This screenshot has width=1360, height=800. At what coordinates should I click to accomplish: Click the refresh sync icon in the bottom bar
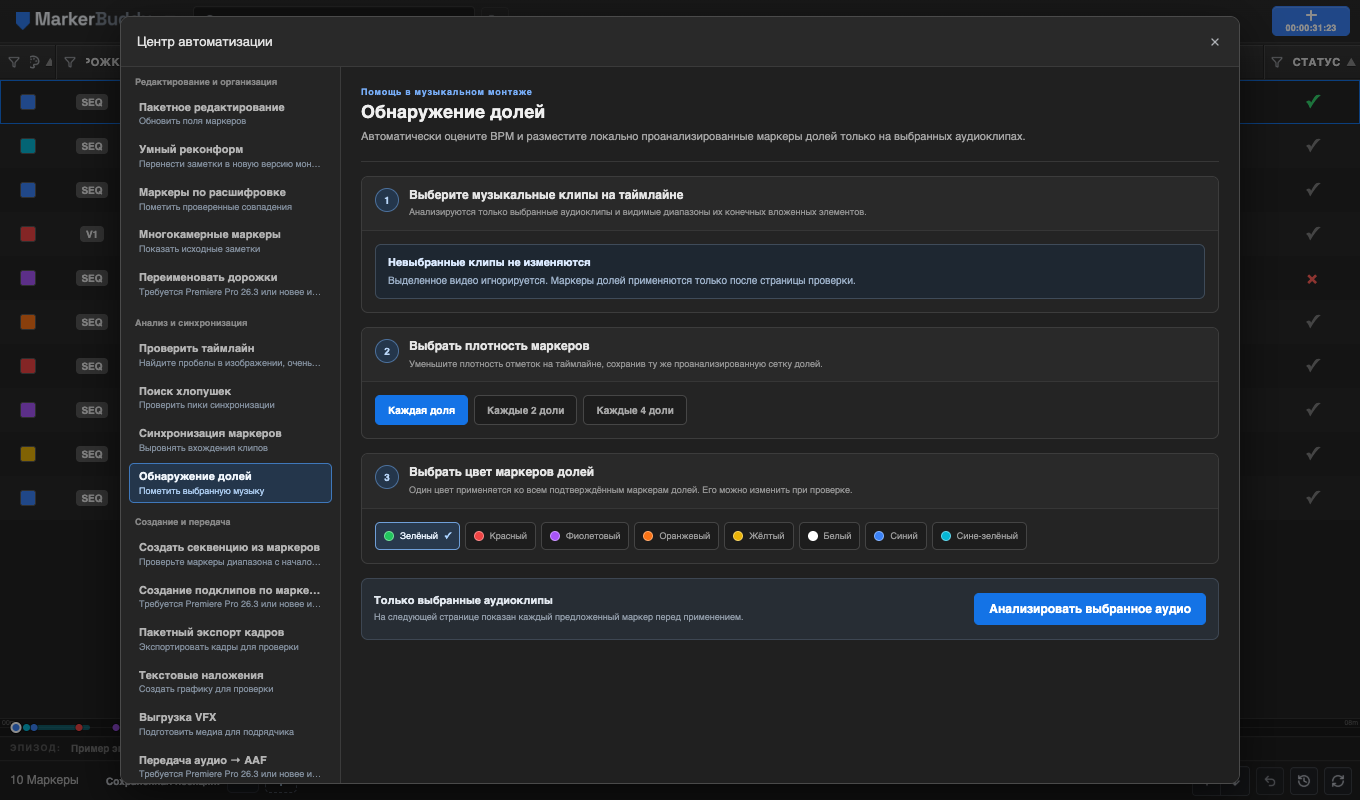coord(1336,780)
